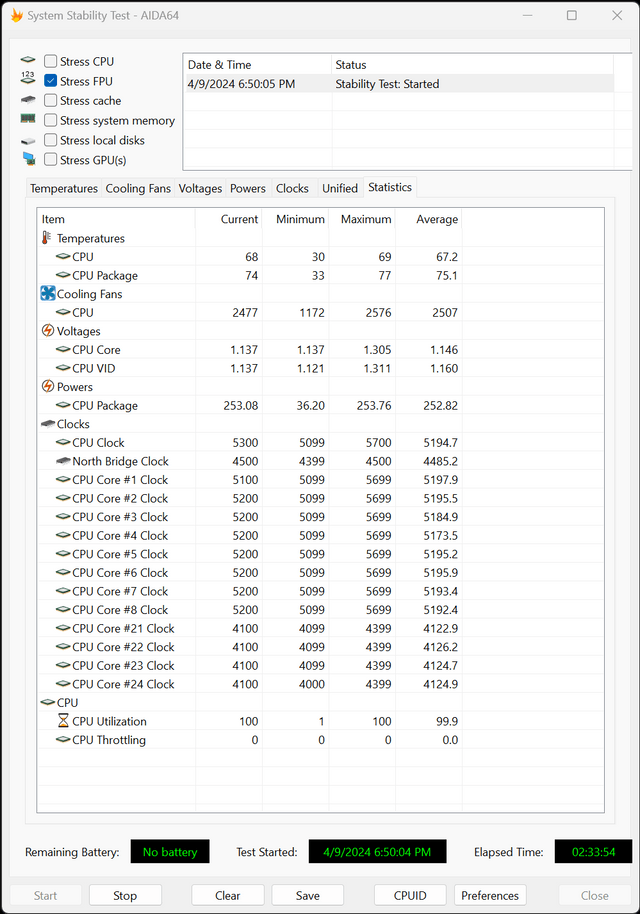Tick the Stress system memory checkbox
This screenshot has width=640, height=914.
(51, 120)
